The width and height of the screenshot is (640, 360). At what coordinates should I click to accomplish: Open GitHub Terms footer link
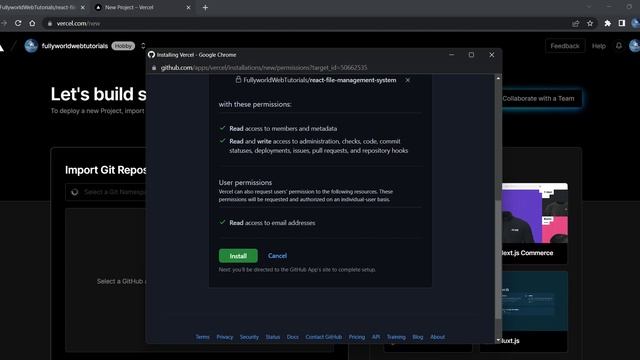click(x=202, y=337)
